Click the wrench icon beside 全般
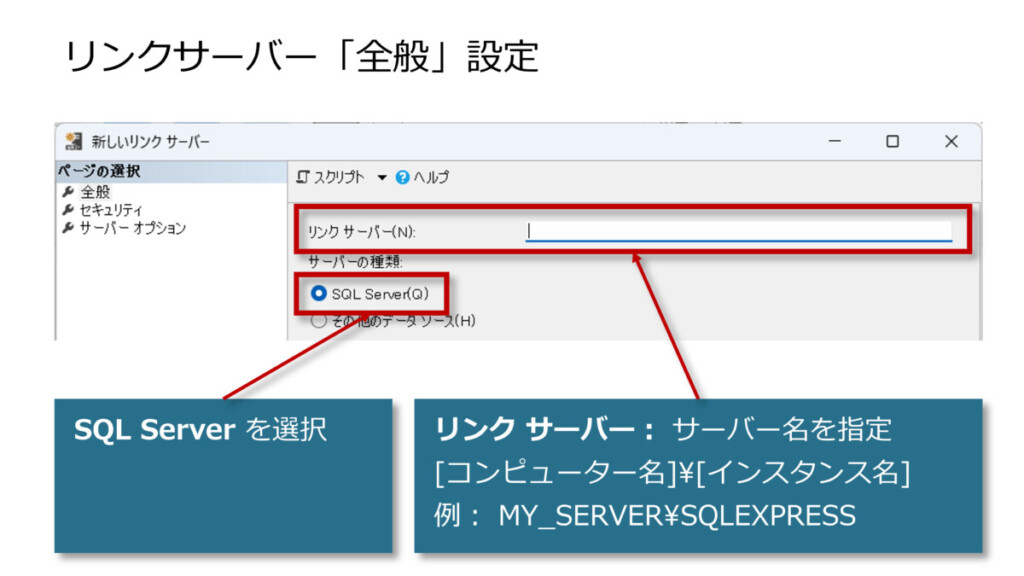This screenshot has width=1024, height=576. 68,192
